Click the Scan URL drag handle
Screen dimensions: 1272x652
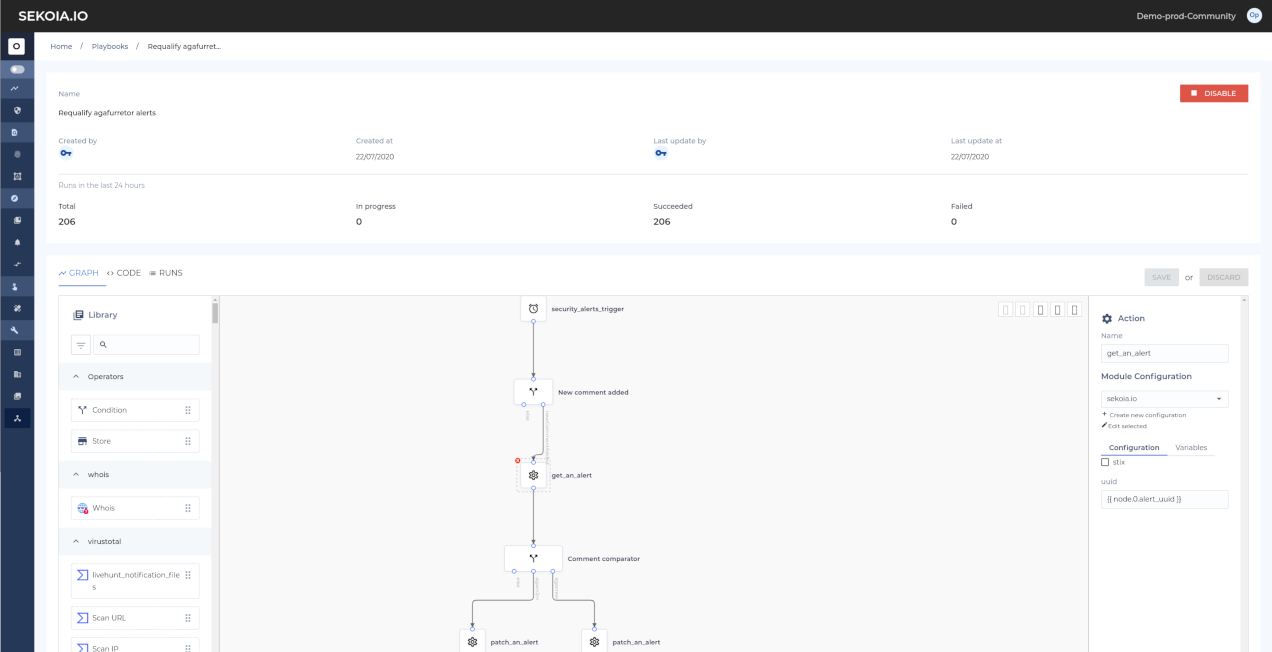tap(187, 618)
